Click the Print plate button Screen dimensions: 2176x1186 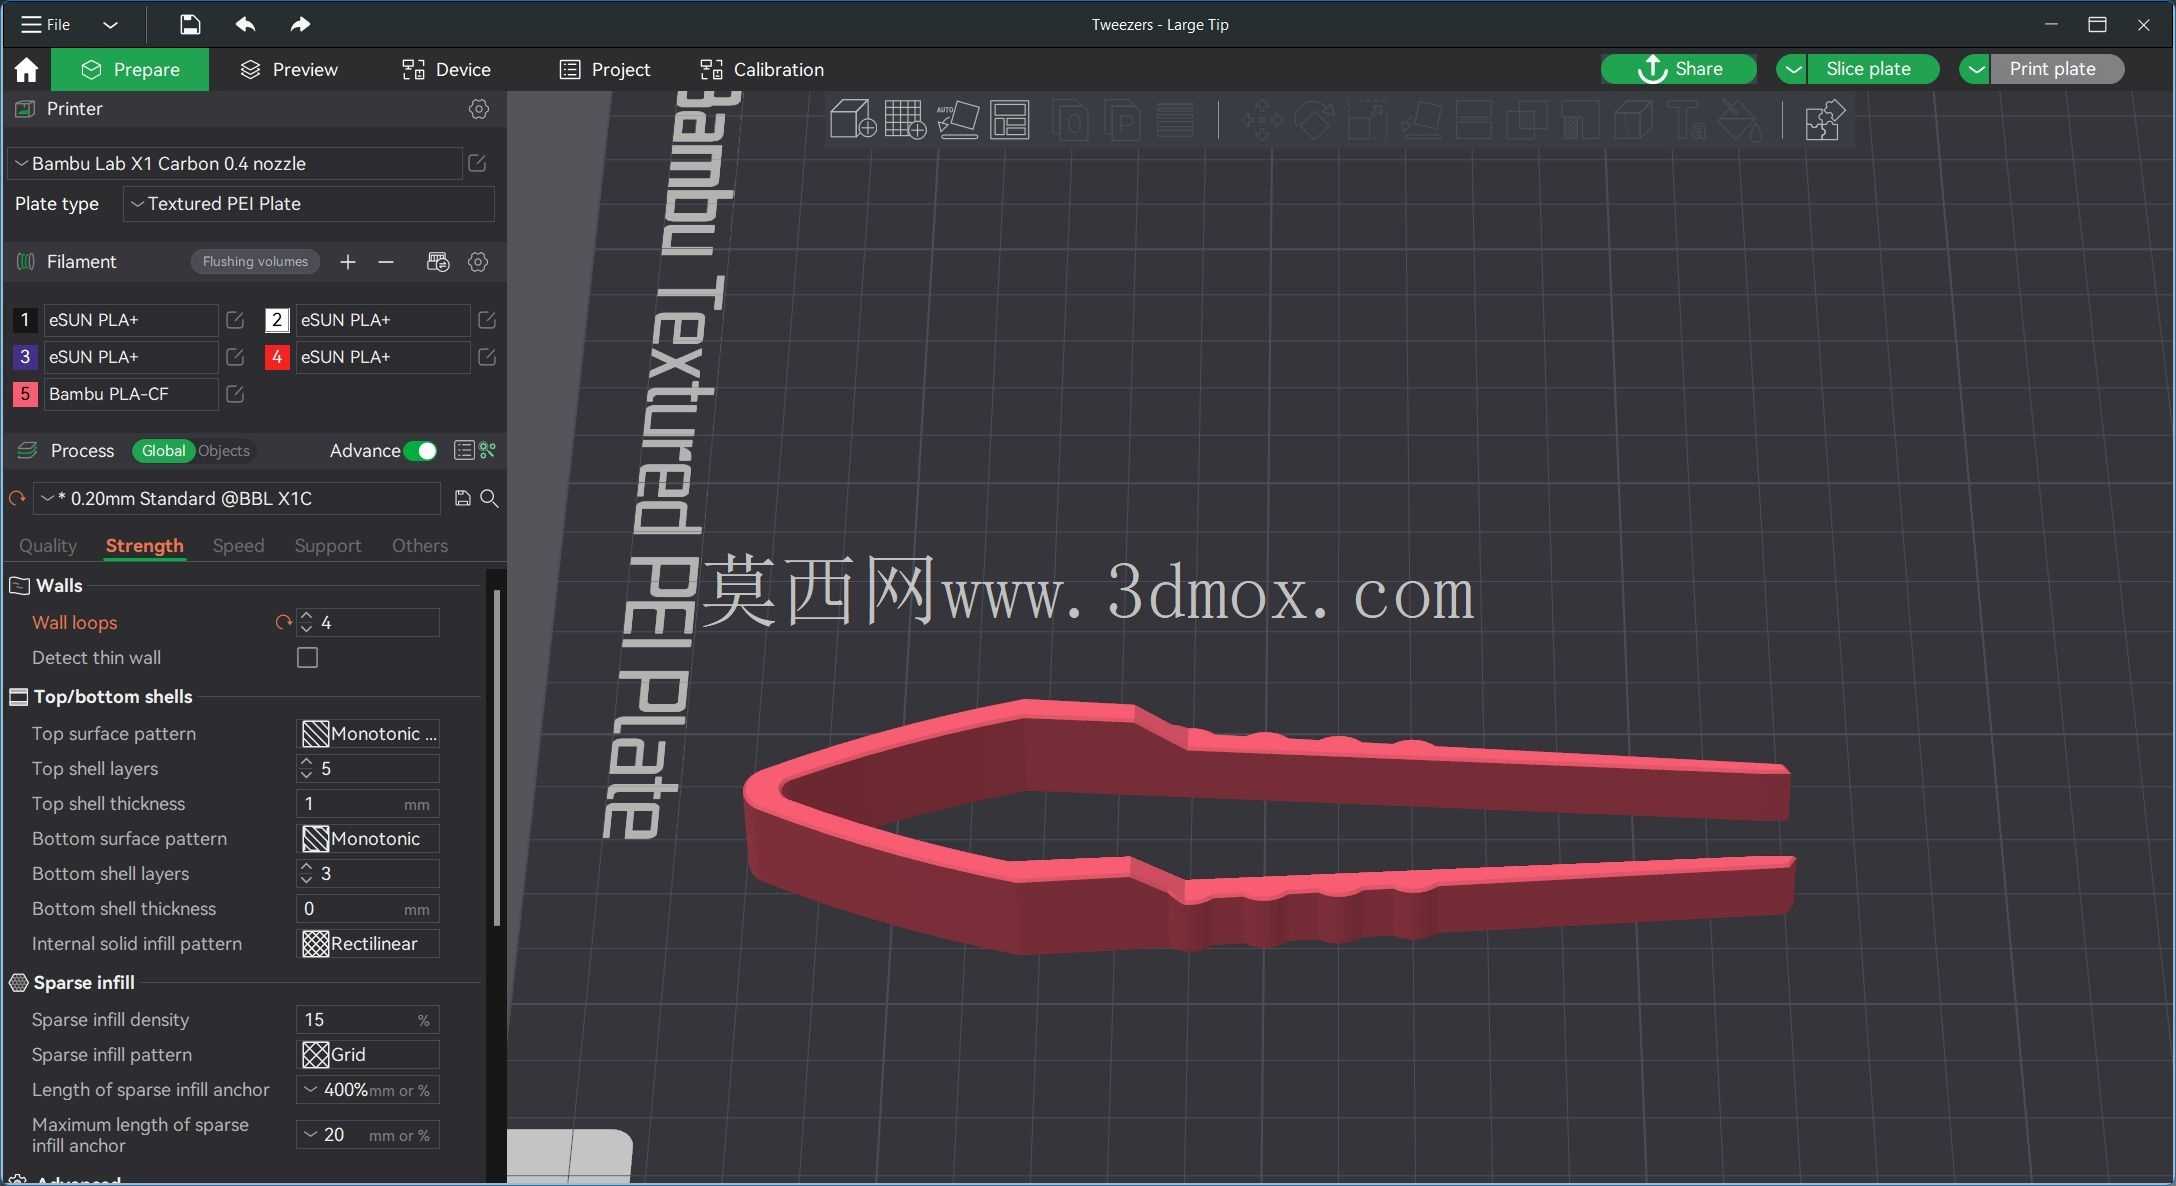(x=2056, y=69)
